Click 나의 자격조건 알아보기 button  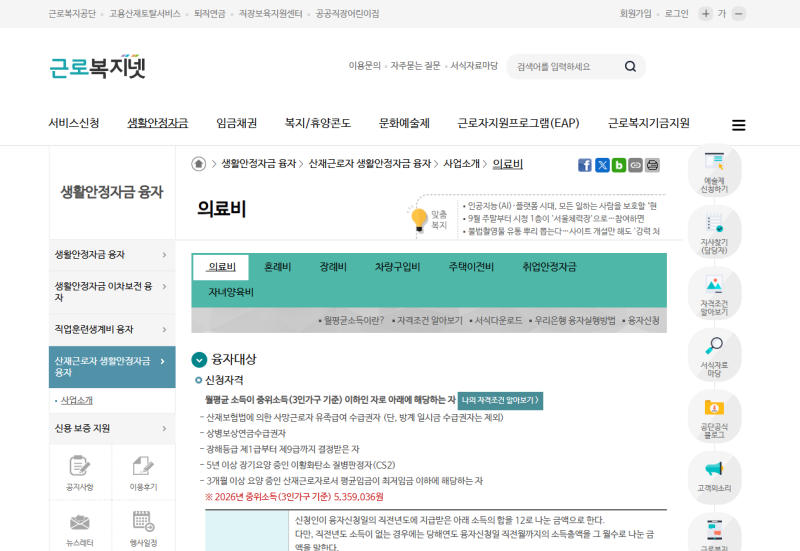click(500, 400)
